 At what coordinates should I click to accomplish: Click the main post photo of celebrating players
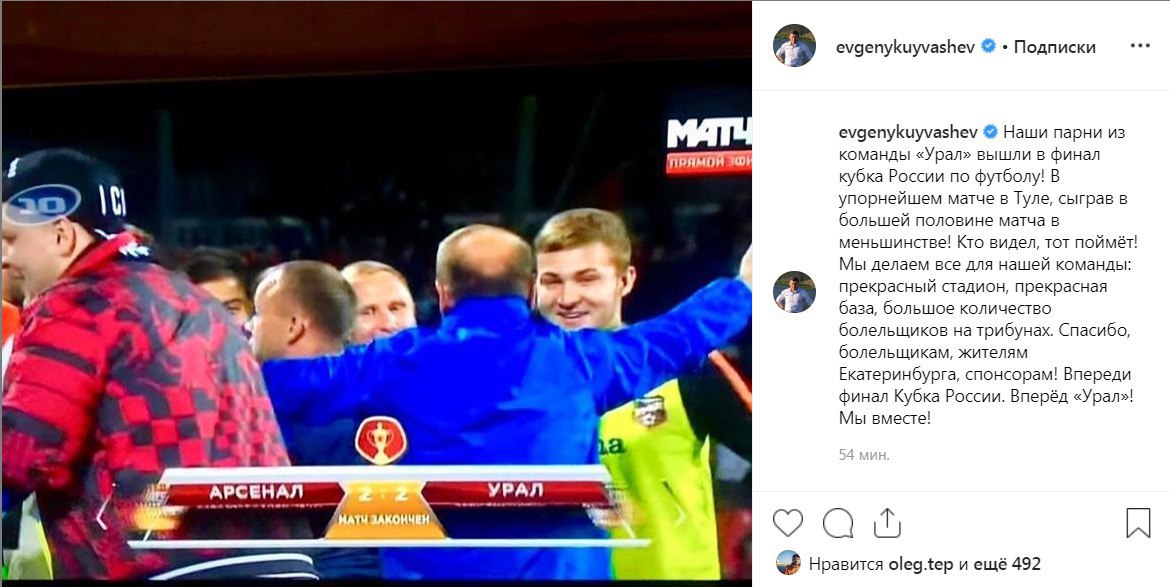[376, 291]
